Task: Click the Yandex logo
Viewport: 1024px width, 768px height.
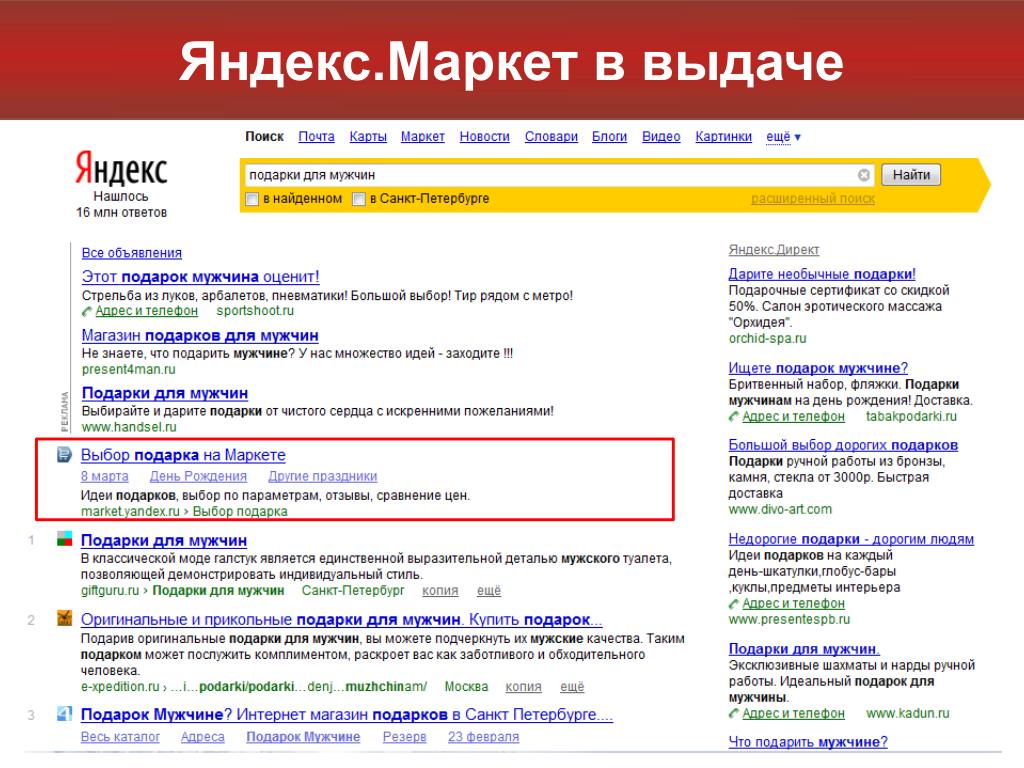Action: pos(121,168)
